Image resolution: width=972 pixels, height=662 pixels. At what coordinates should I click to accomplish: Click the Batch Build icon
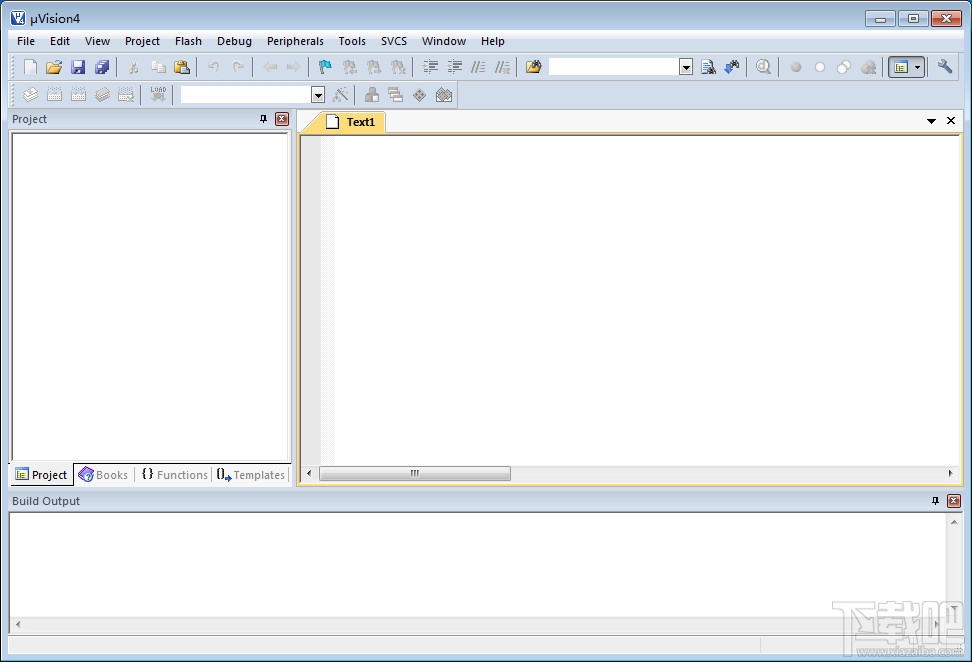pyautogui.click(x=102, y=95)
